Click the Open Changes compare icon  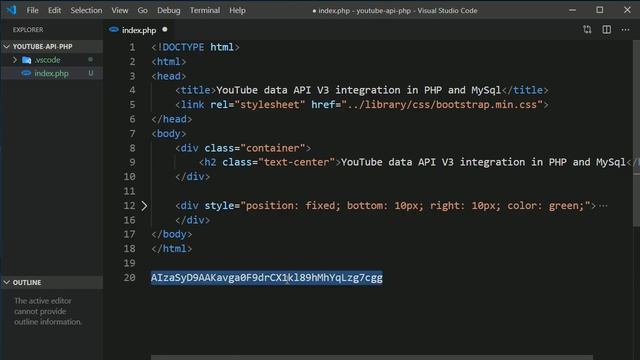pos(587,29)
